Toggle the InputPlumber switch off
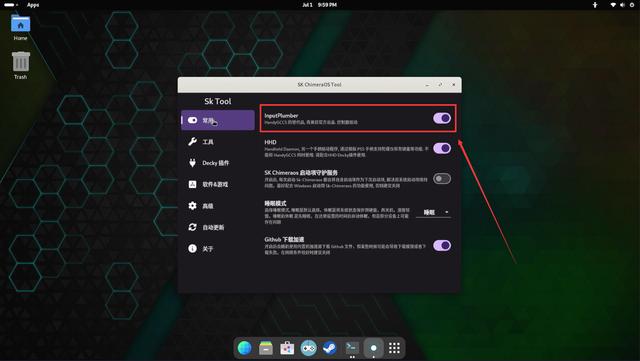The image size is (640, 361). pyautogui.click(x=442, y=118)
